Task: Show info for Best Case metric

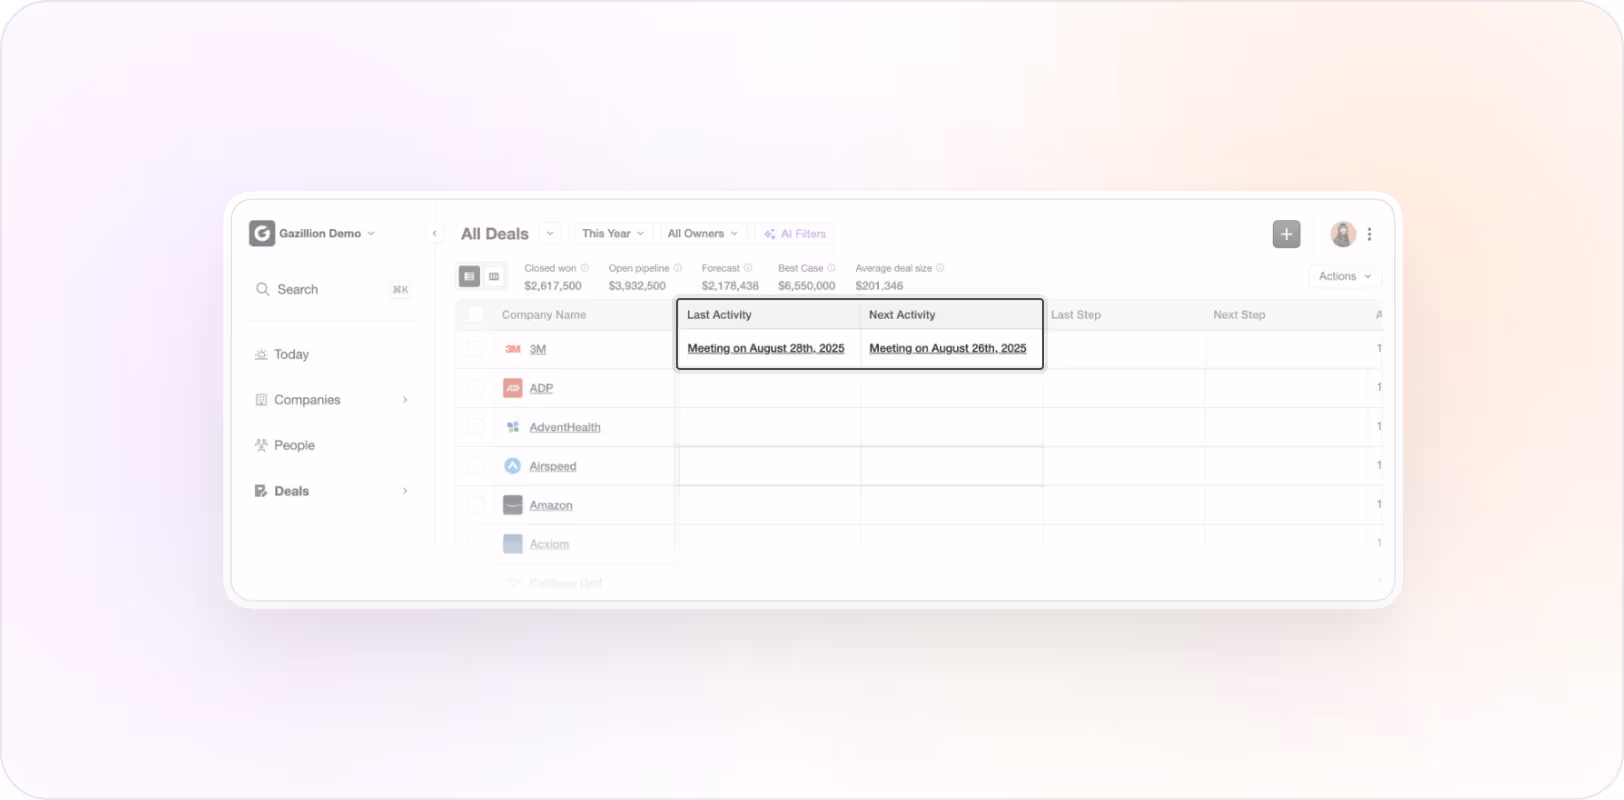Action: [x=831, y=268]
